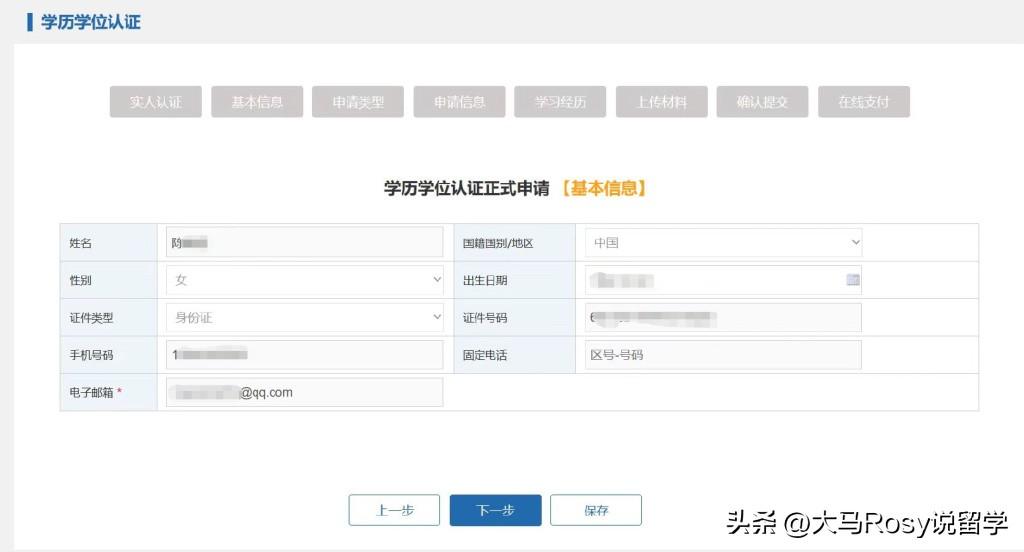The height and width of the screenshot is (552, 1024).
Task: Go to the 确认提交 step tab
Action: [x=762, y=102]
